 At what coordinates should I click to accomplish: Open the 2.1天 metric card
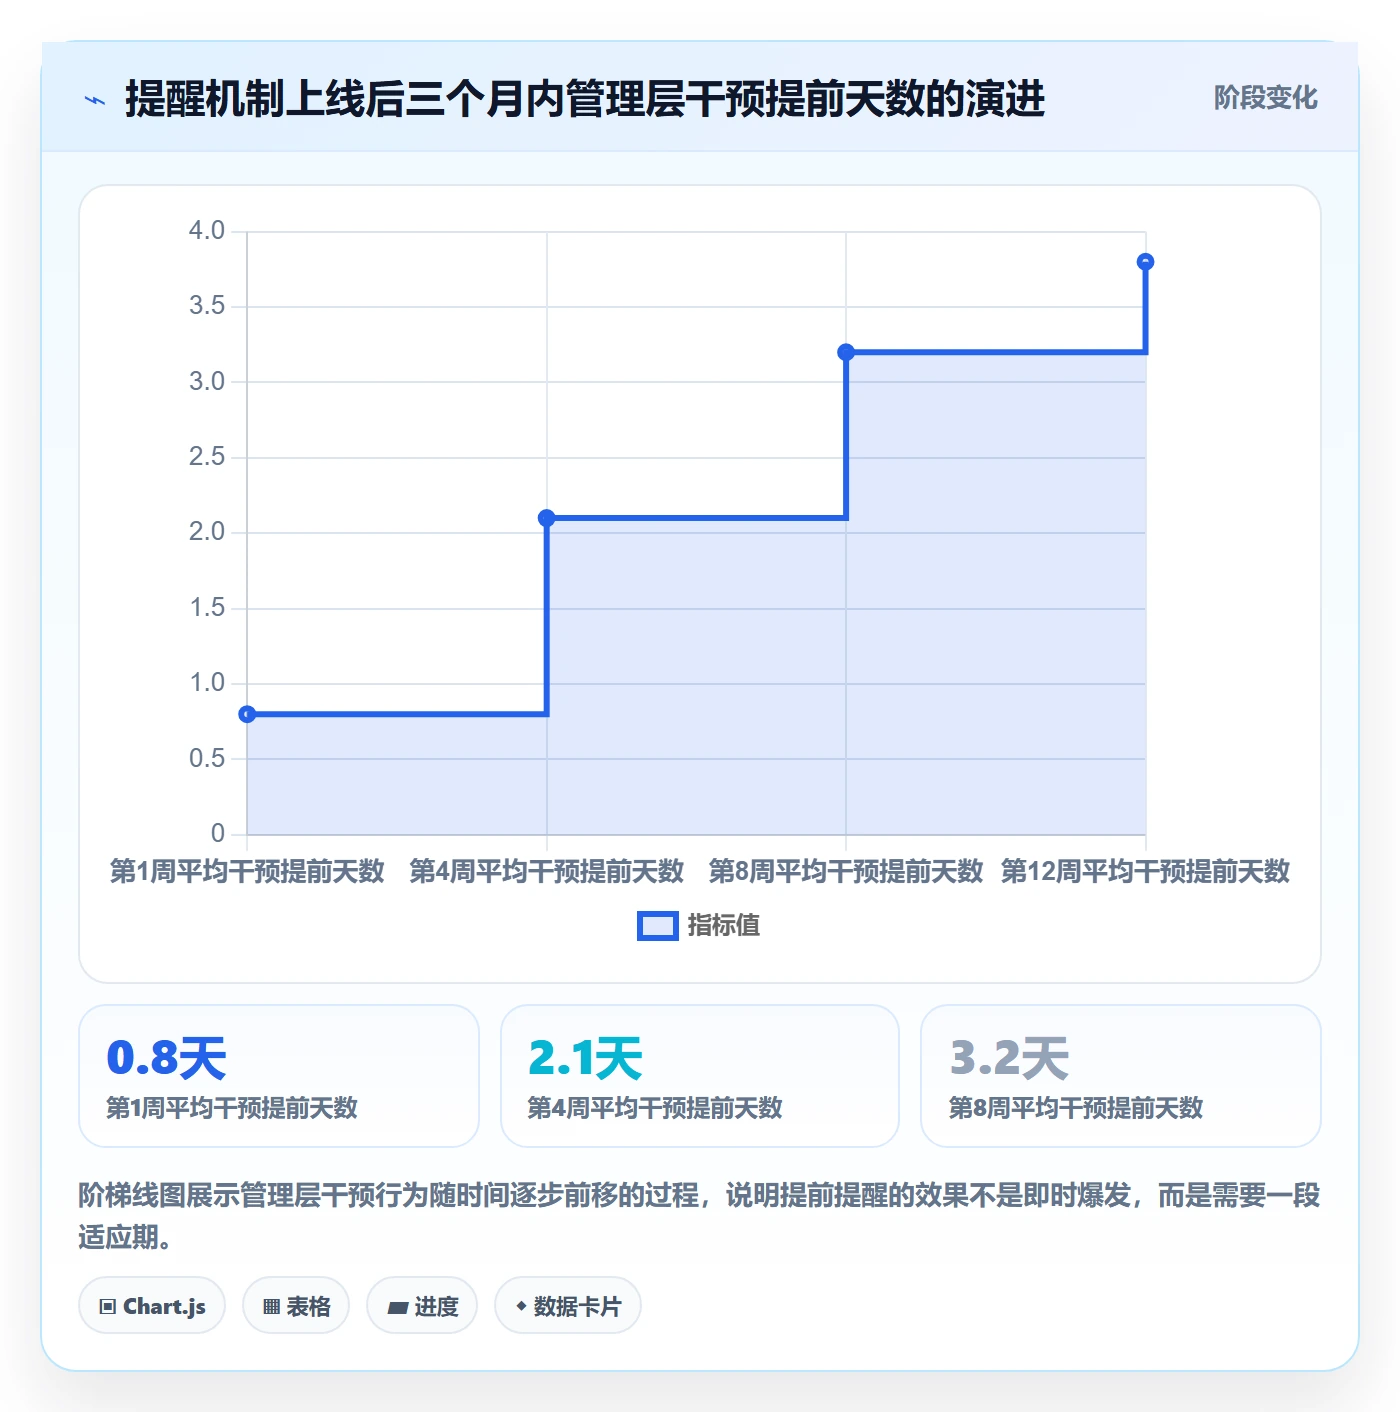[700, 1076]
